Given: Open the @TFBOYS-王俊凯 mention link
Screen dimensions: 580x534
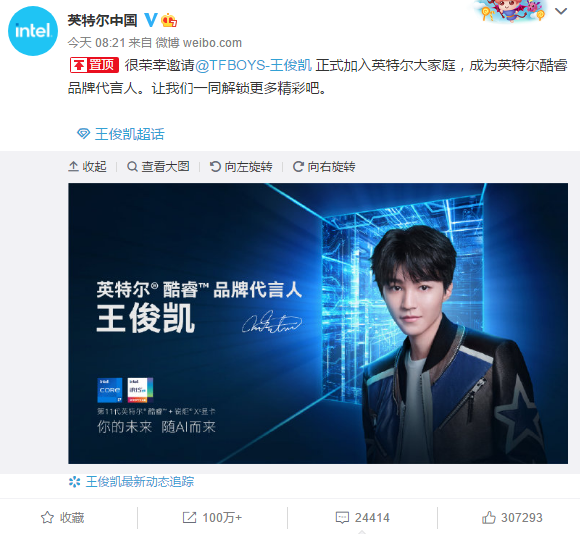Looking at the screenshot, I should click(x=253, y=65).
